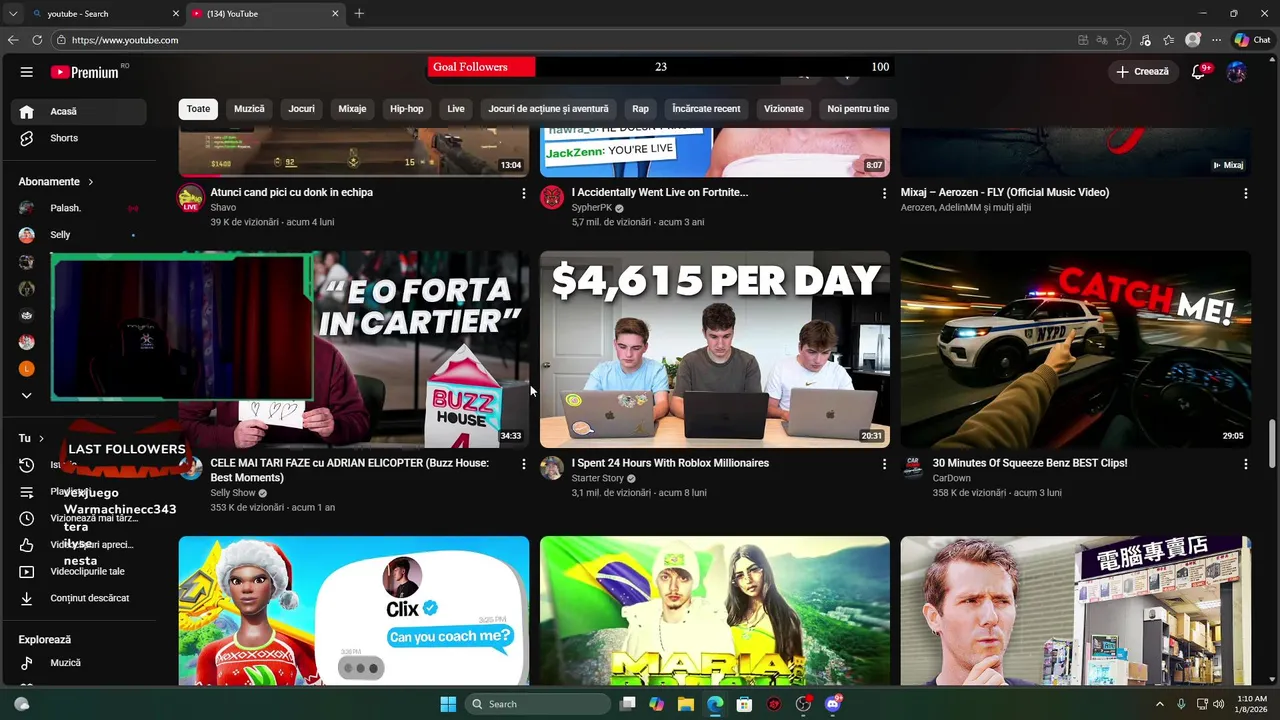Screen dimensions: 1280x720
Task: Open Videoclipurile tale icon
Action: (x=27, y=572)
